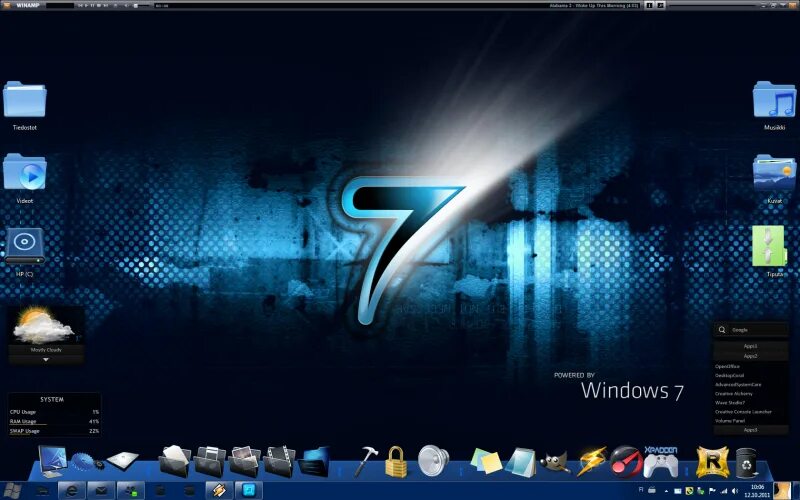The width and height of the screenshot is (800, 500).
Task: Collapse the Apps2 section header
Action: click(750, 356)
